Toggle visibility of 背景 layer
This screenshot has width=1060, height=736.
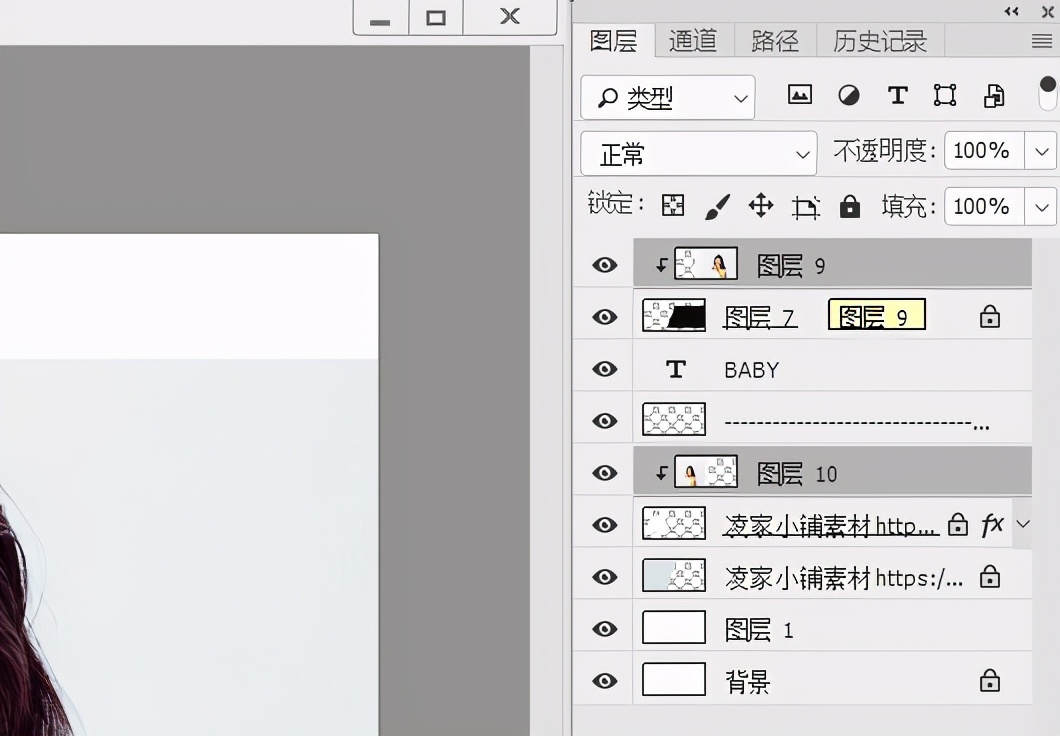point(604,681)
